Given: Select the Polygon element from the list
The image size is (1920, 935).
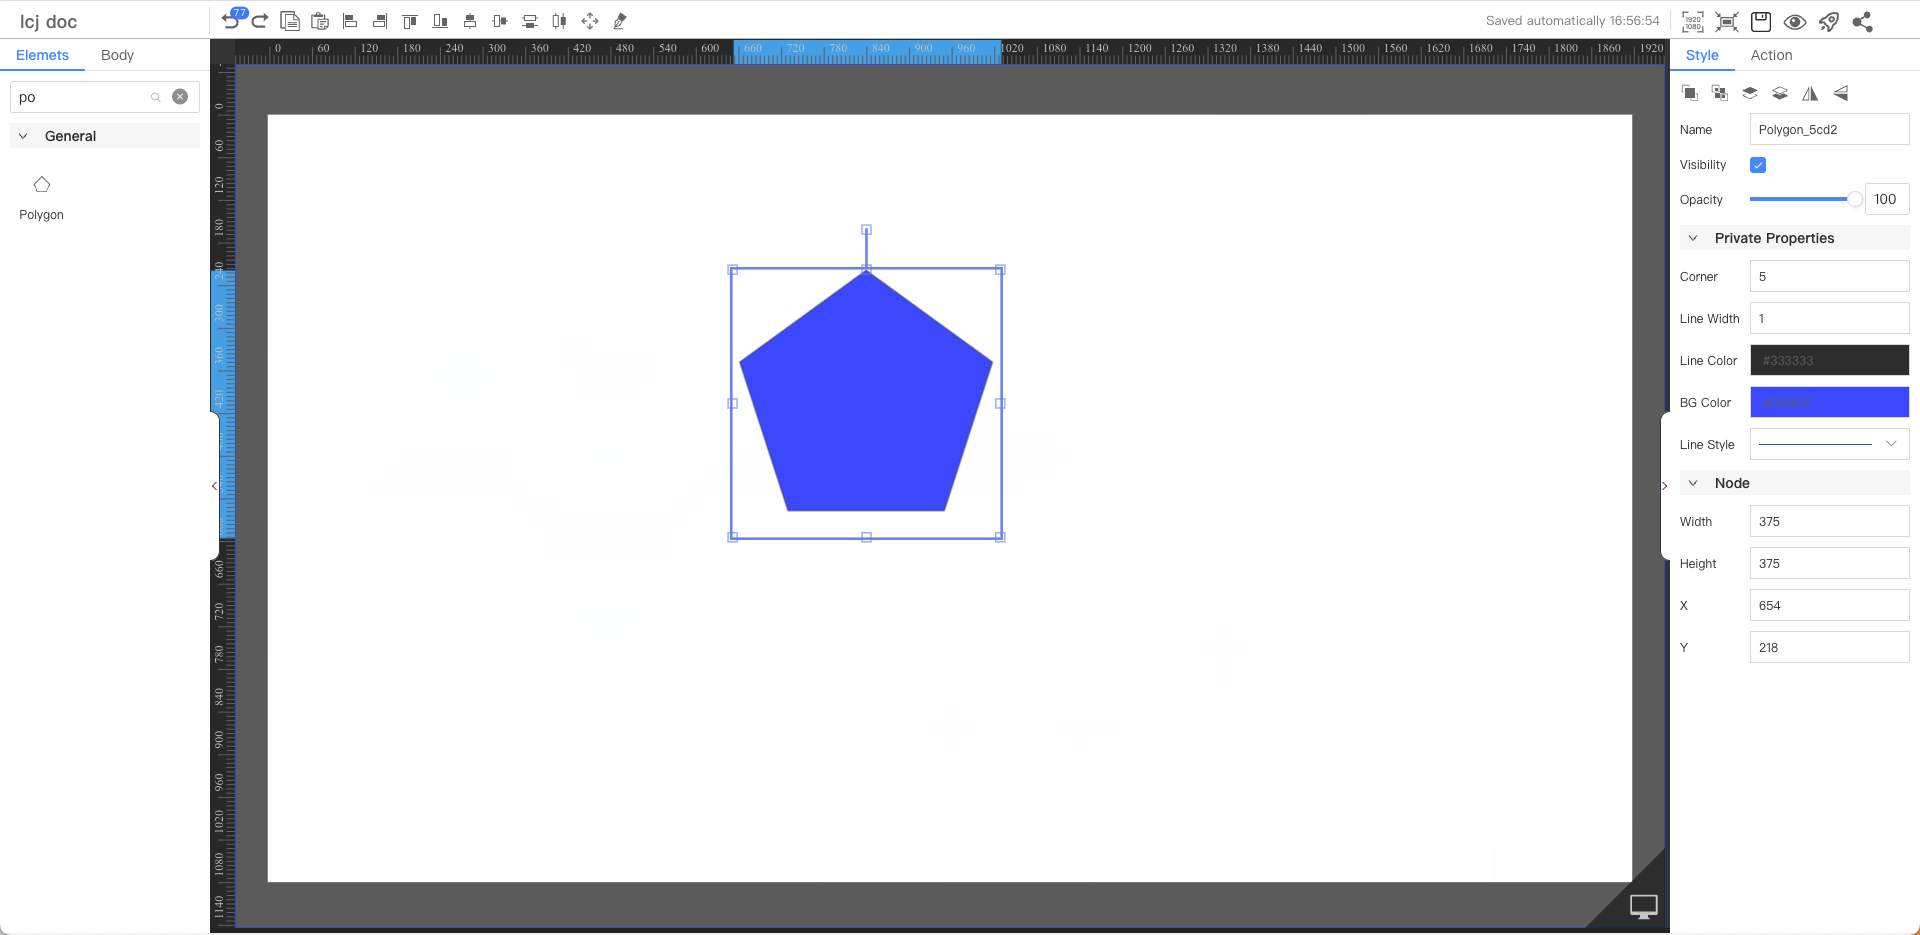Looking at the screenshot, I should click(41, 198).
